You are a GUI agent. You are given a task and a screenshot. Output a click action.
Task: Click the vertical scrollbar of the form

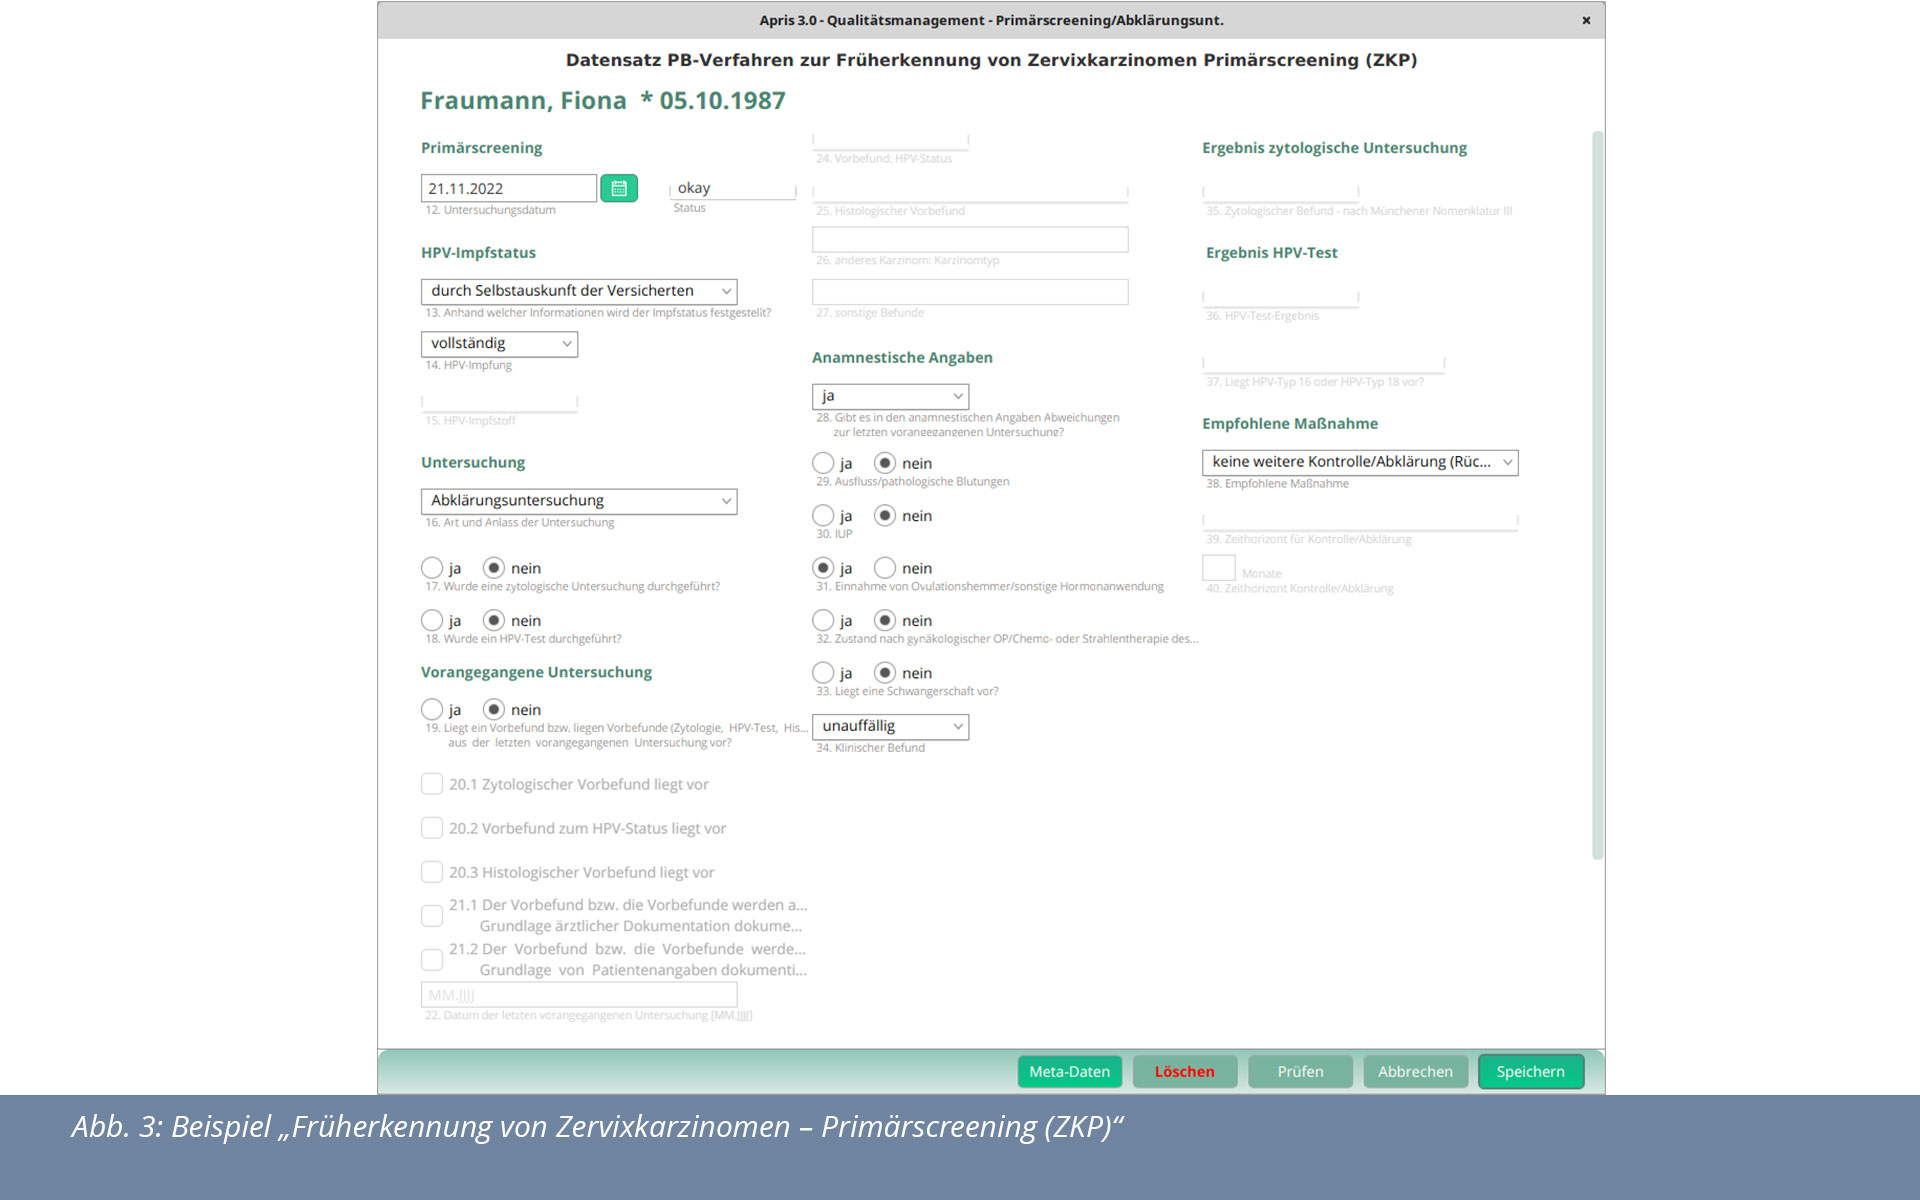(1597, 495)
